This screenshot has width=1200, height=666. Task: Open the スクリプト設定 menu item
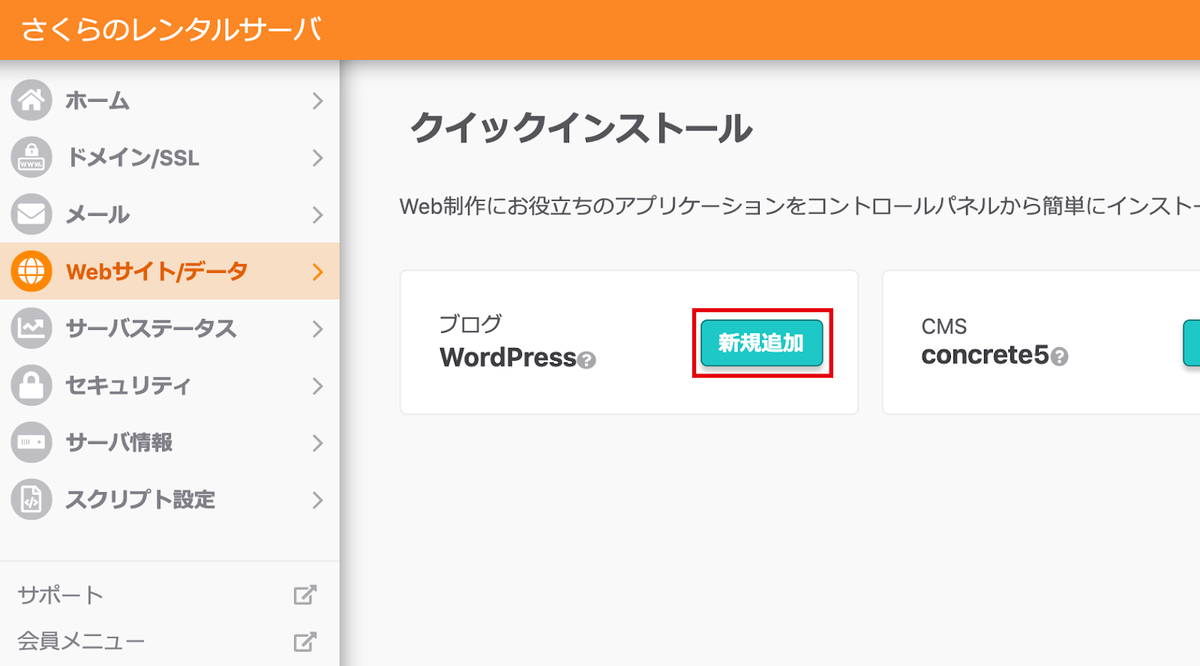[x=170, y=499]
